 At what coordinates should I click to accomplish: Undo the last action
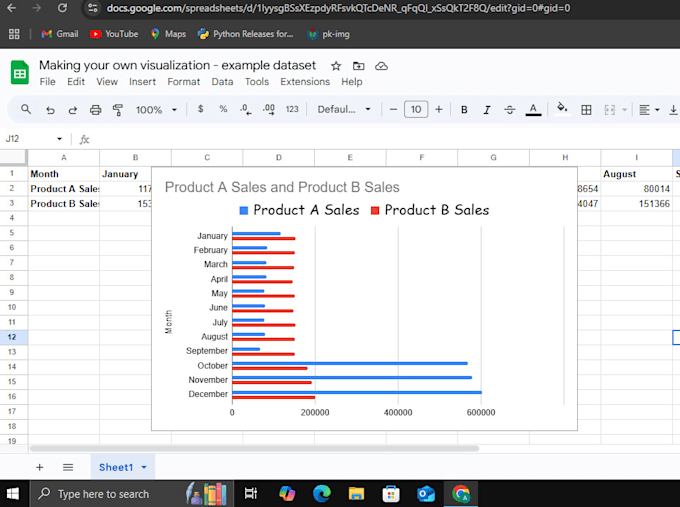50,110
